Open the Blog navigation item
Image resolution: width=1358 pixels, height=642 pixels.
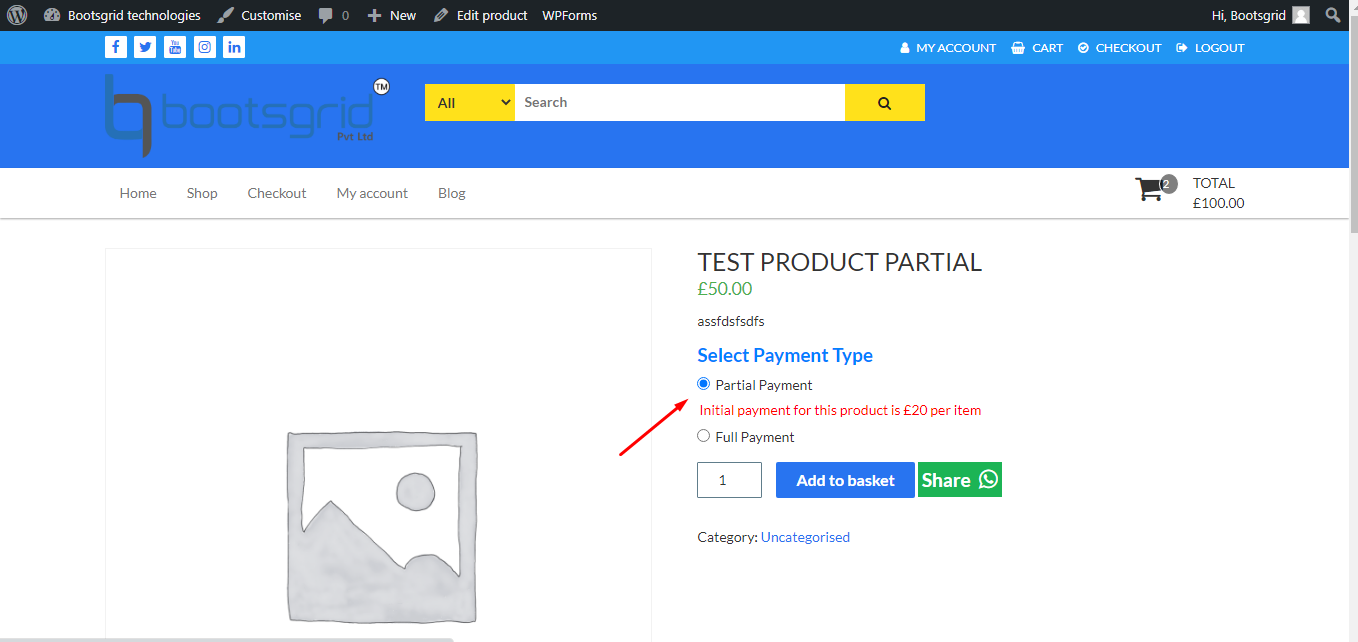[452, 193]
